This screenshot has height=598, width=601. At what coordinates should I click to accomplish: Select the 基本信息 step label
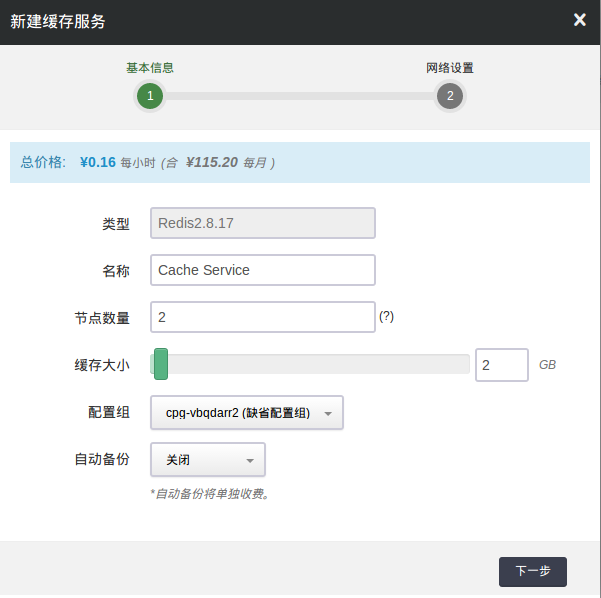tap(150, 68)
